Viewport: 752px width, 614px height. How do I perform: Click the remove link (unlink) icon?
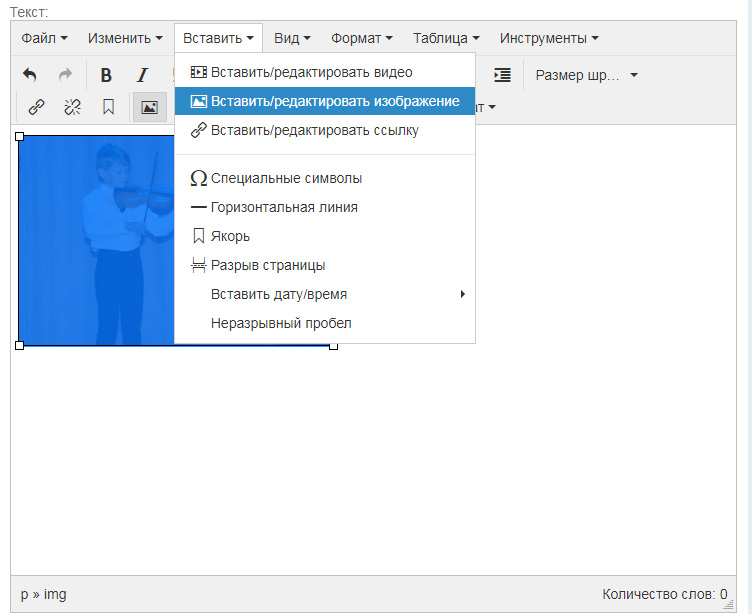pyautogui.click(x=72, y=106)
